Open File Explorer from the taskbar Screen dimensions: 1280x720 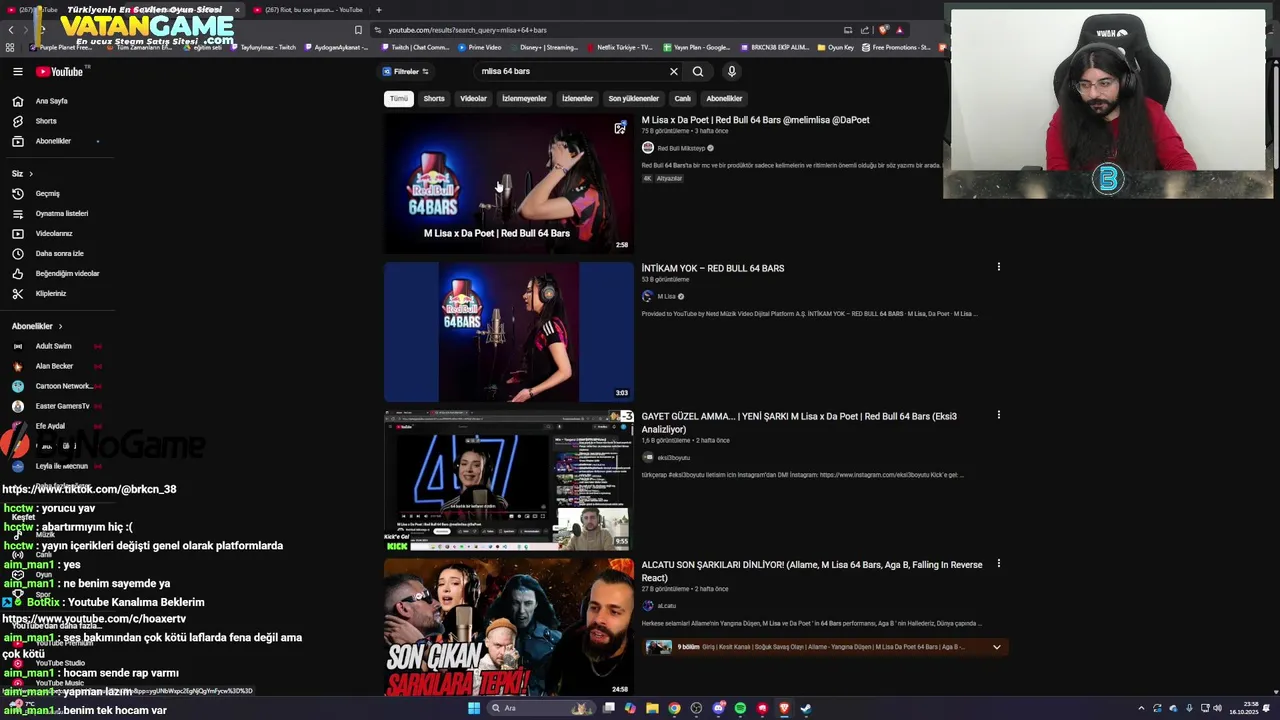click(652, 708)
